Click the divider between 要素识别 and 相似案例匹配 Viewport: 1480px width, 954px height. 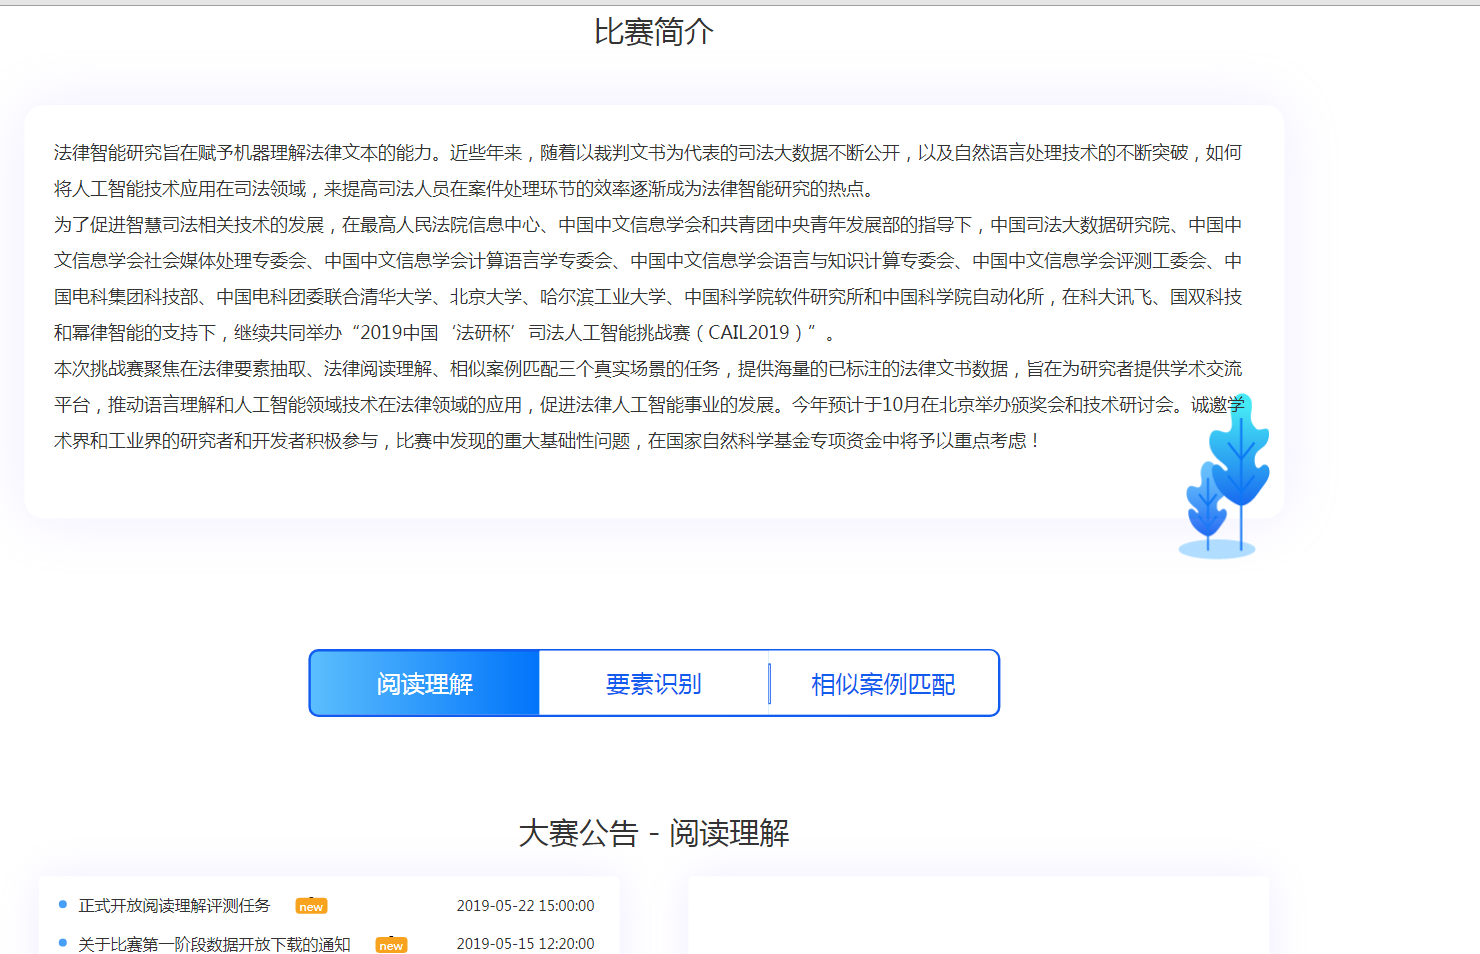click(x=769, y=683)
